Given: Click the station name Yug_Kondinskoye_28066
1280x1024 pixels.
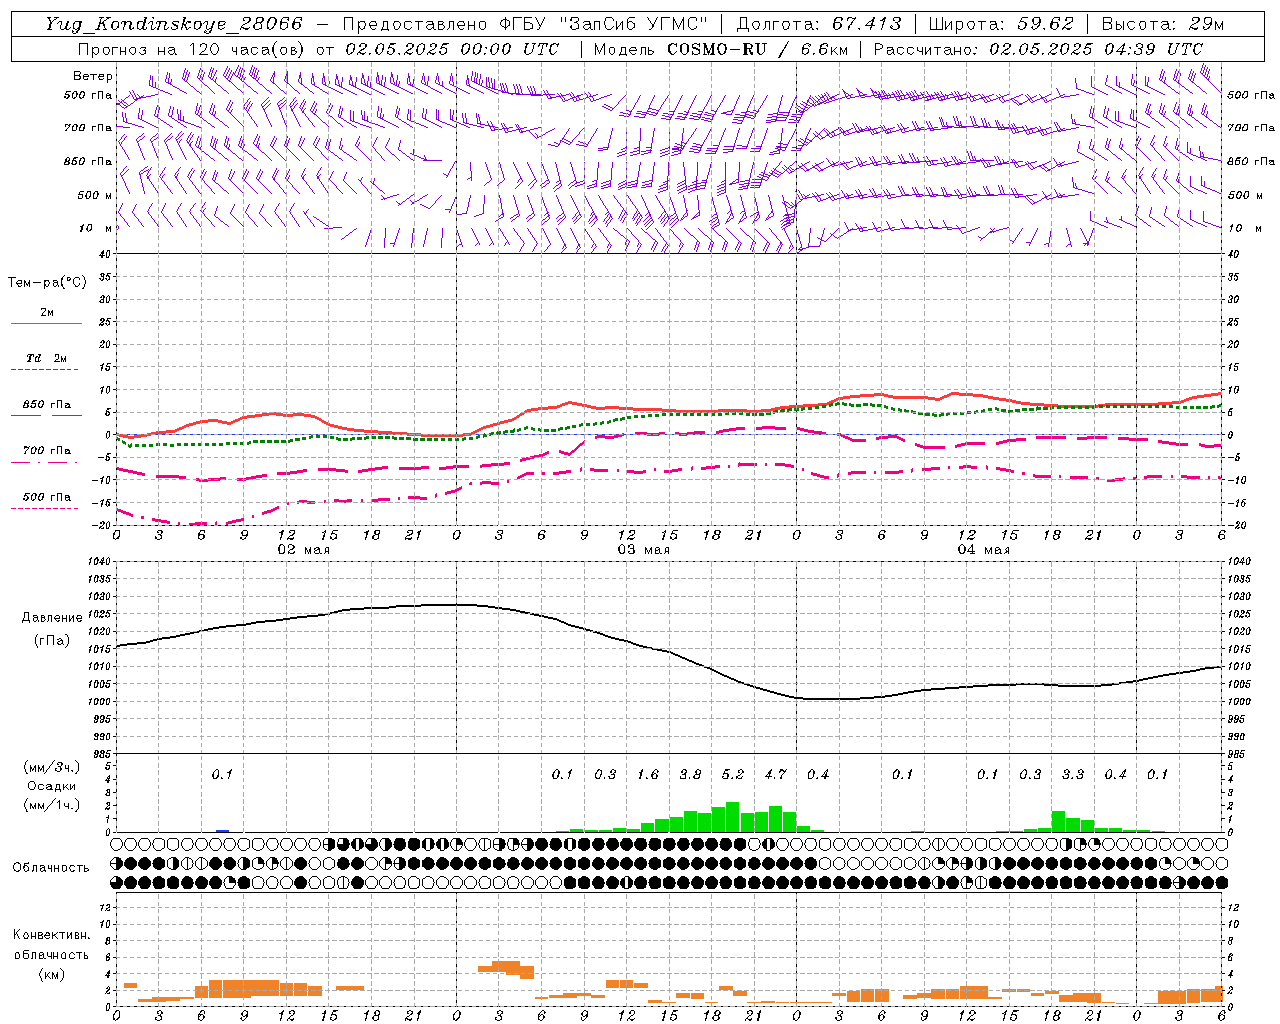Looking at the screenshot, I should 173,24.
